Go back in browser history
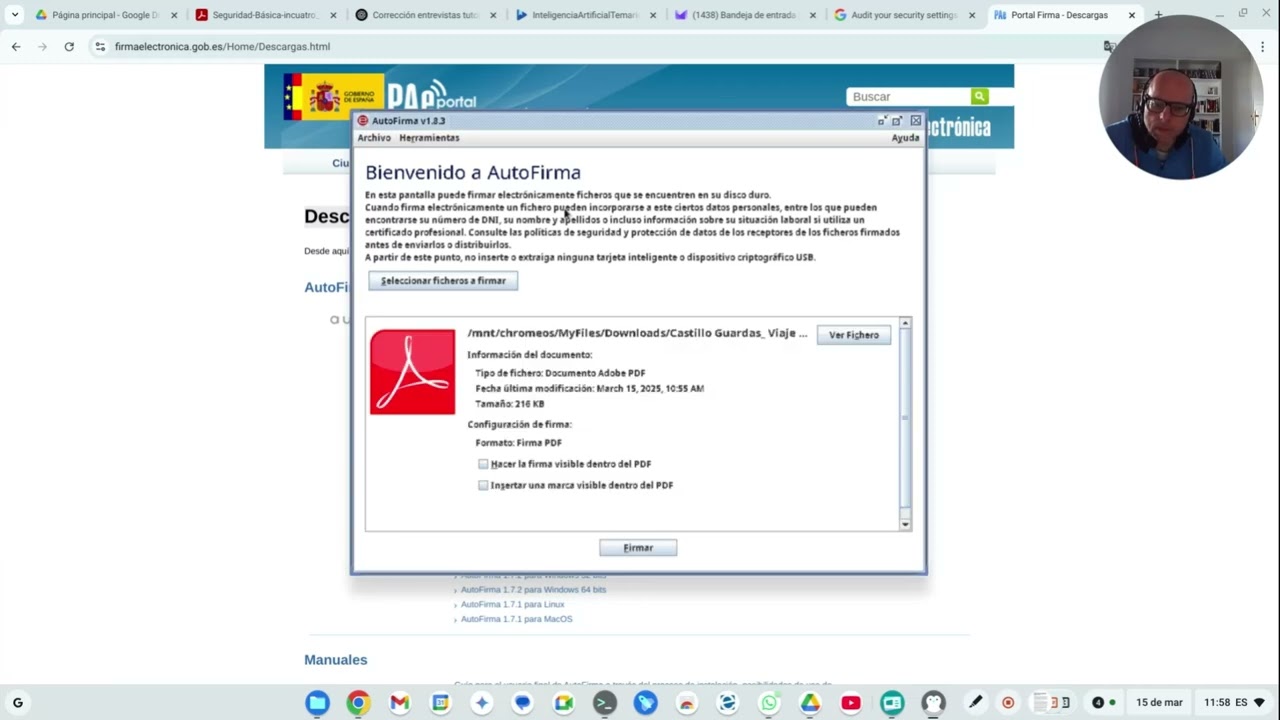1280x720 pixels. [x=16, y=46]
